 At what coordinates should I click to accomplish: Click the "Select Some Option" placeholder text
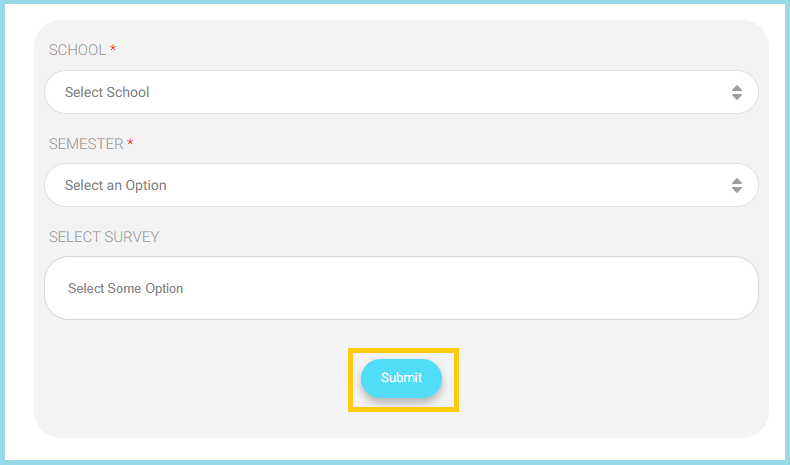[126, 288]
